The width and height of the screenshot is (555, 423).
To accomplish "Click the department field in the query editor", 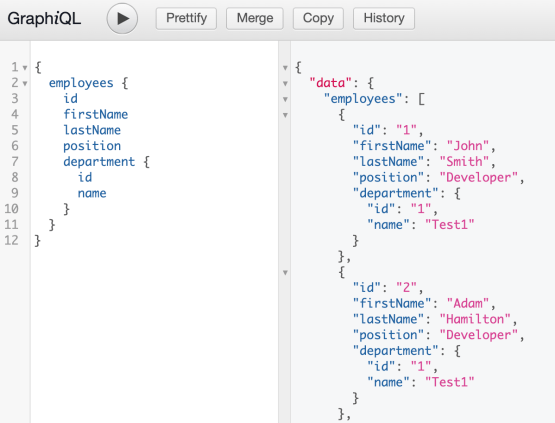I will pyautogui.click(x=99, y=162).
